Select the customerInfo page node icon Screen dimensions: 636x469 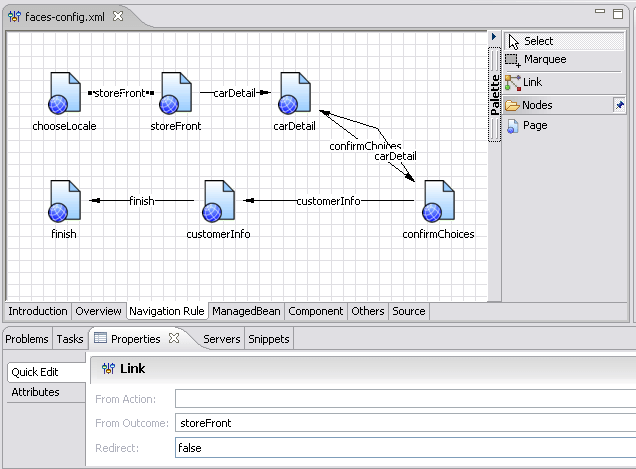(x=218, y=201)
